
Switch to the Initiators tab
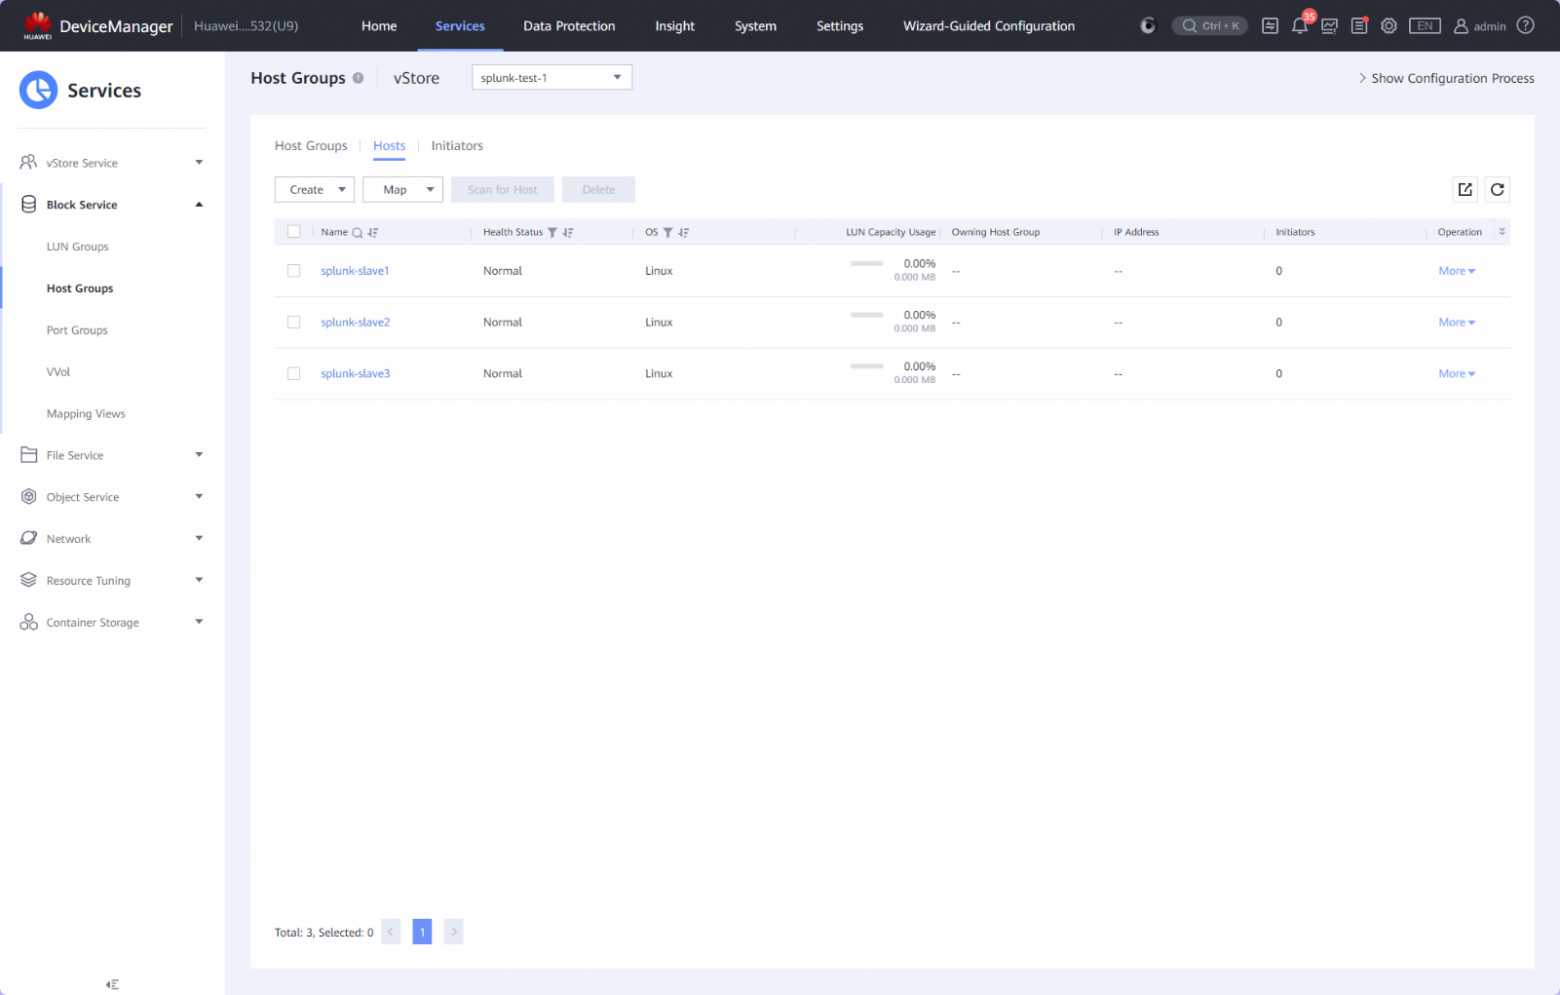tap(457, 146)
